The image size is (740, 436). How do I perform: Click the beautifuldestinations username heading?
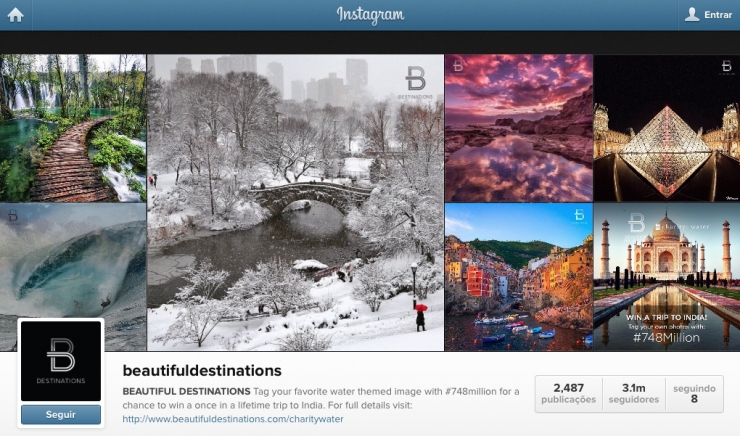point(202,370)
